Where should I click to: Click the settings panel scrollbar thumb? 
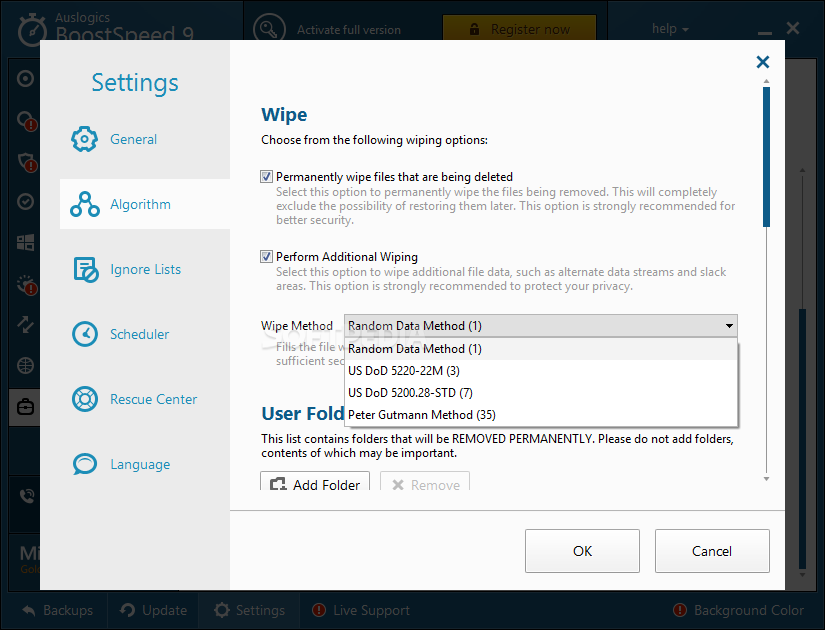(x=767, y=157)
